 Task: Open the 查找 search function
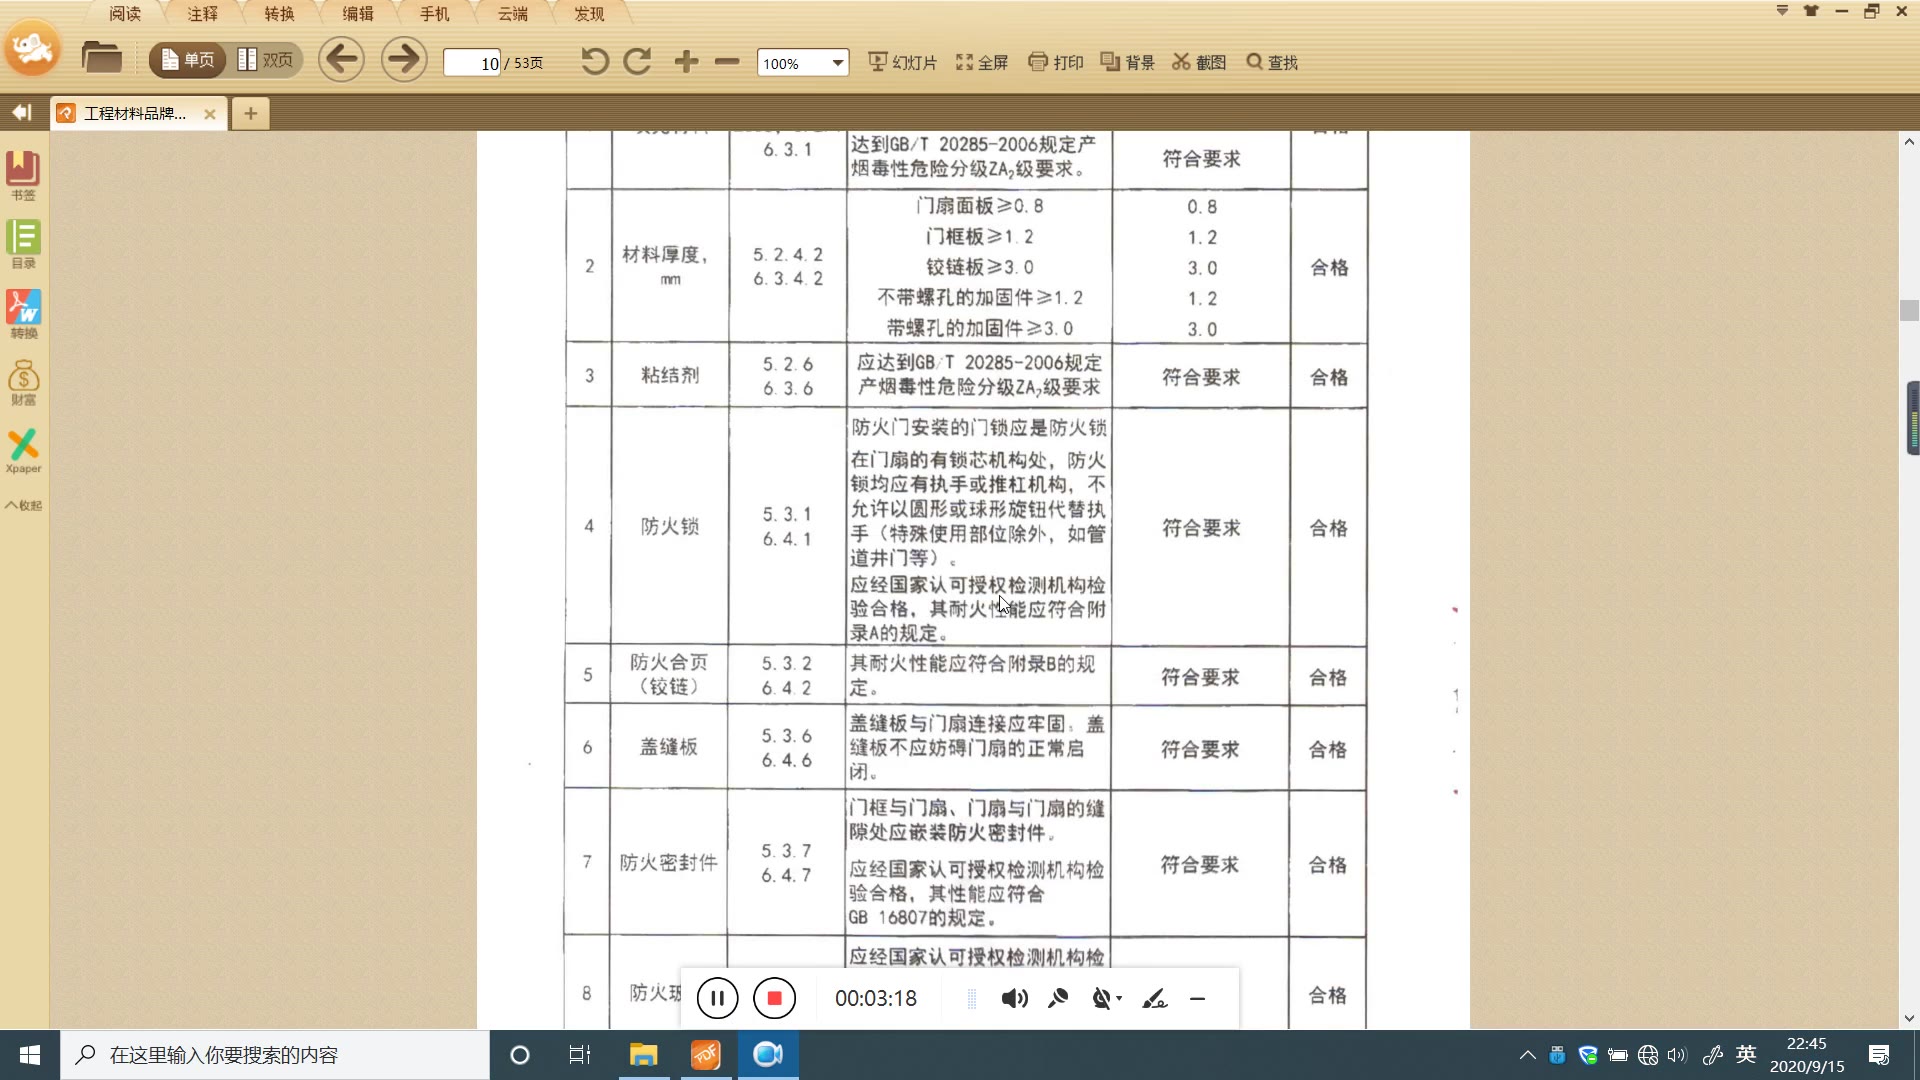pyautogui.click(x=1270, y=61)
